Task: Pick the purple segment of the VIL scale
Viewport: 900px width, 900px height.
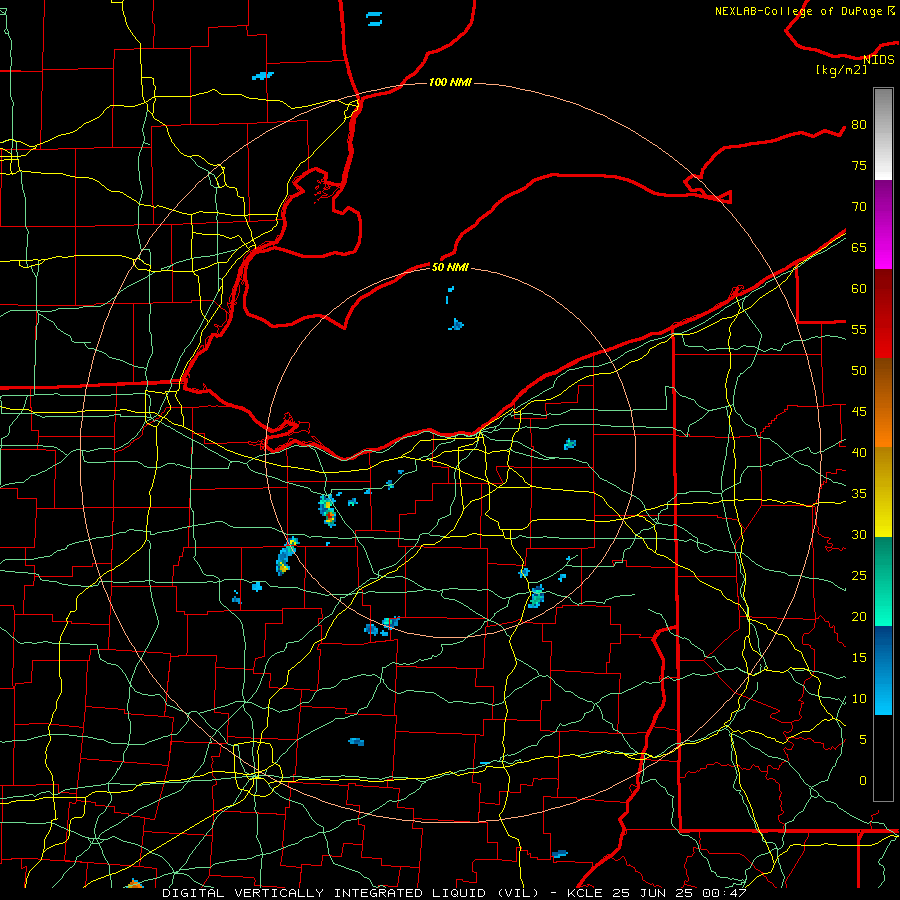Action: (883, 224)
